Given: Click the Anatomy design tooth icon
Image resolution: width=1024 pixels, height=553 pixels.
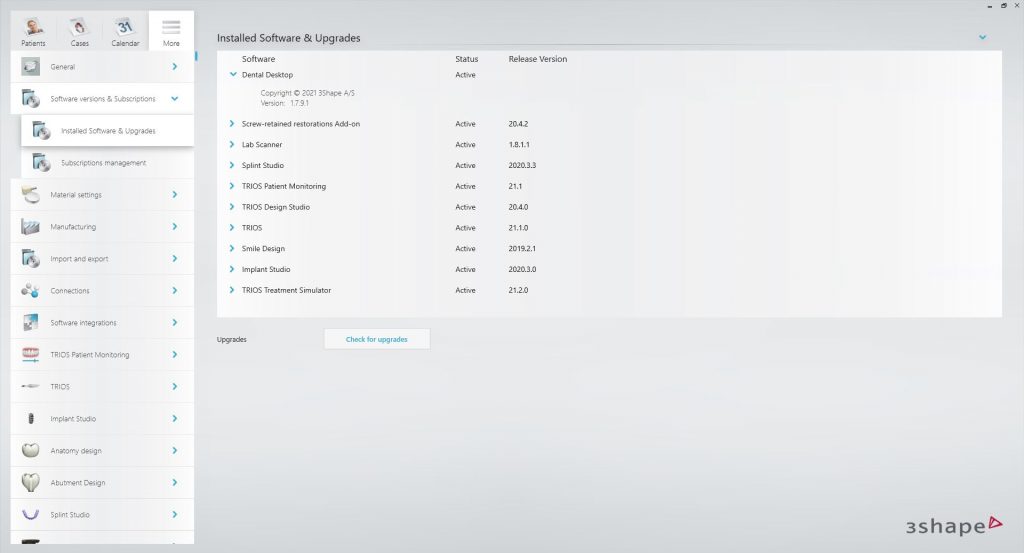Looking at the screenshot, I should tap(31, 451).
